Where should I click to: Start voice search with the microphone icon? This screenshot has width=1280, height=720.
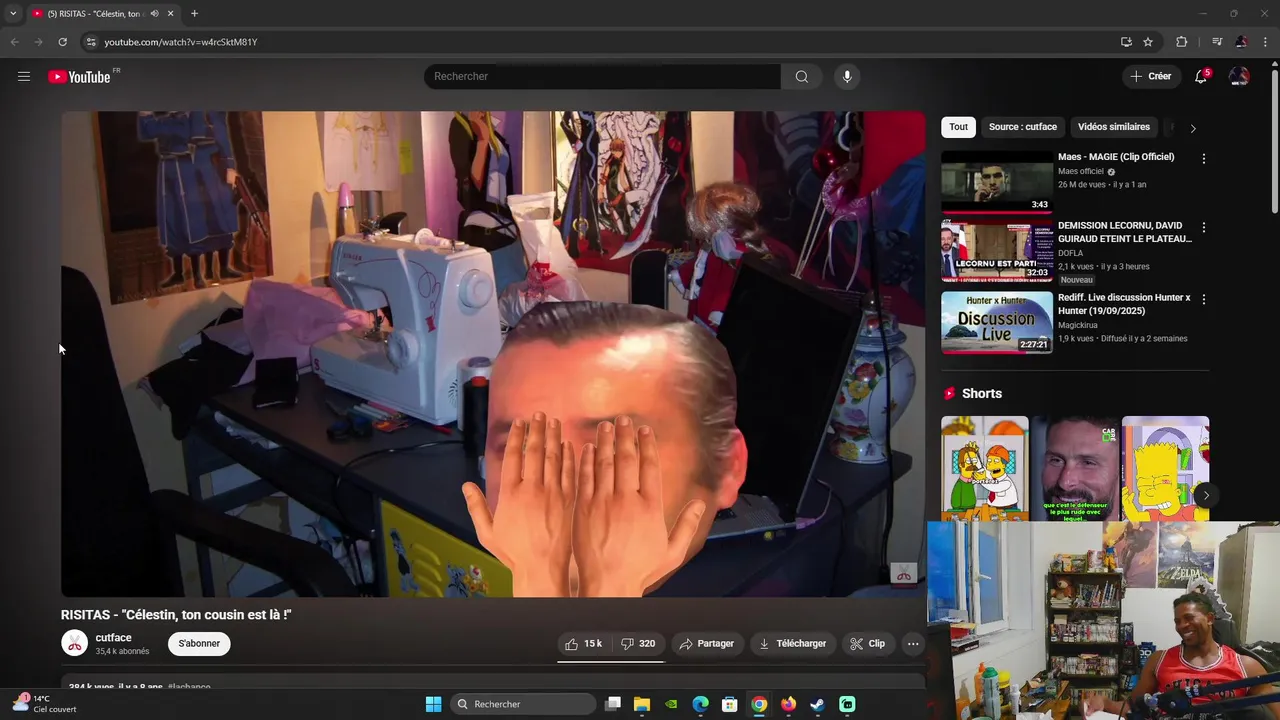(x=847, y=76)
